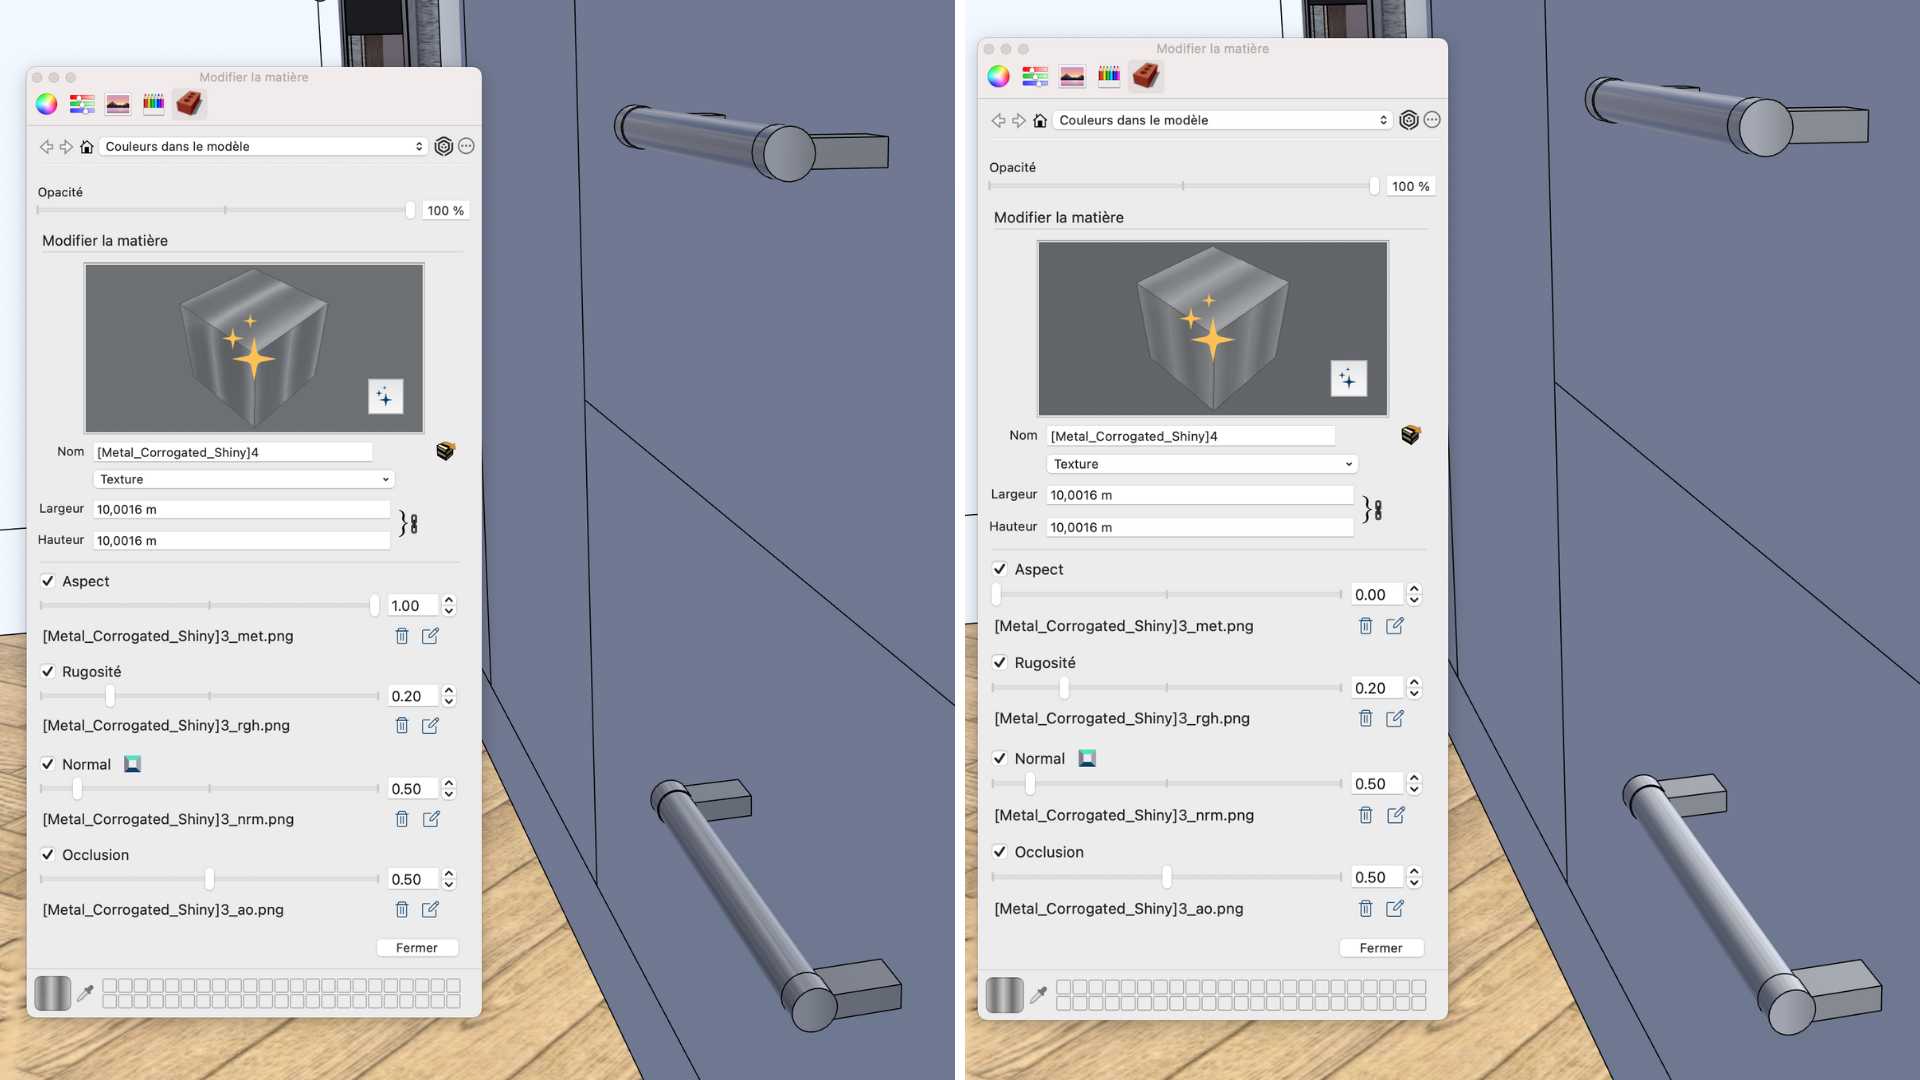Uncheck Rugosité in left panel
The image size is (1920, 1080).
47,671
